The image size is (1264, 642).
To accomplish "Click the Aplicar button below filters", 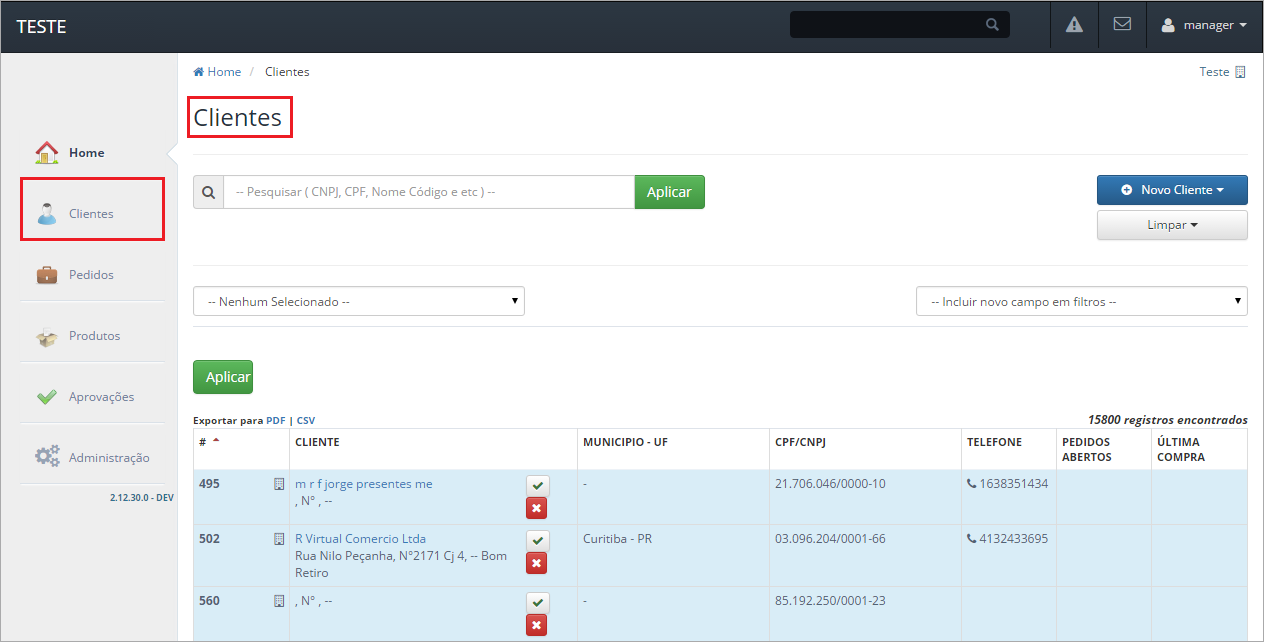I will [x=223, y=377].
